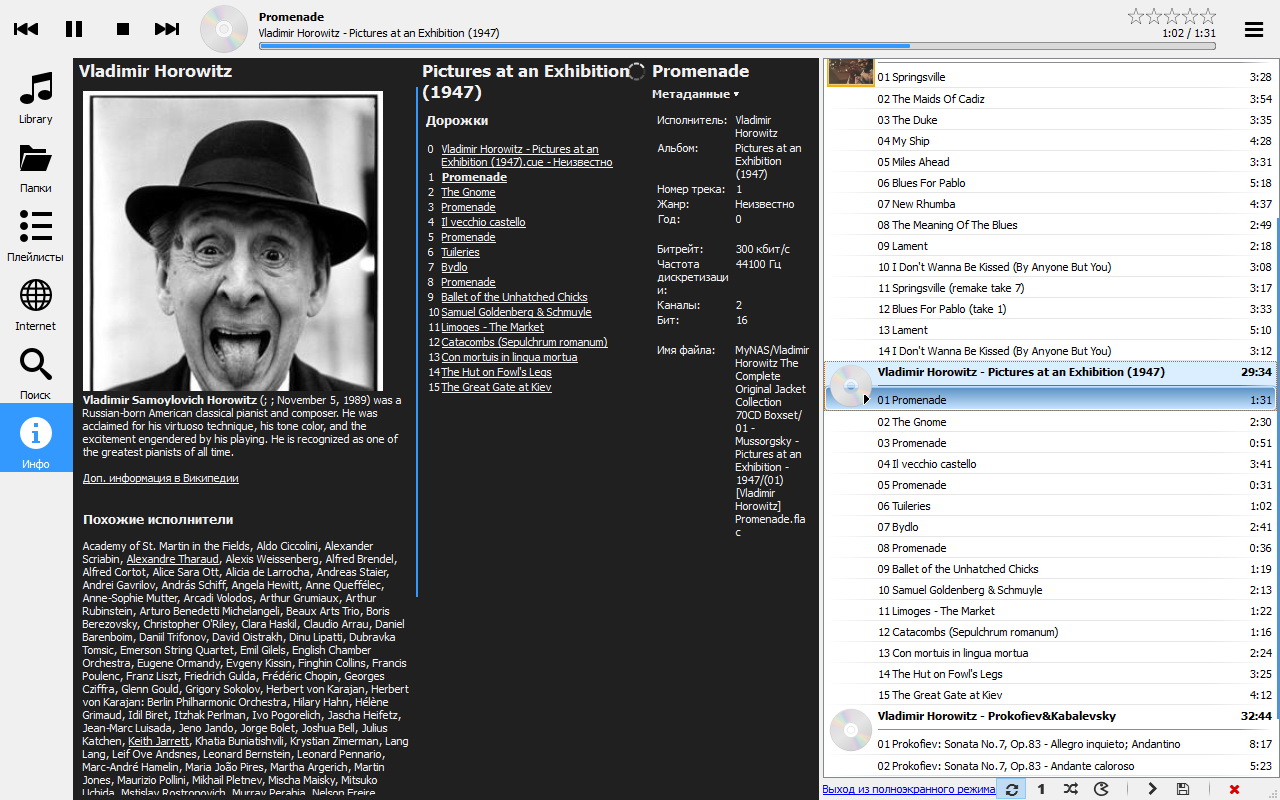The height and width of the screenshot is (800, 1280).
Task: Click Выход из полноэкранного режима link
Action: (x=908, y=789)
